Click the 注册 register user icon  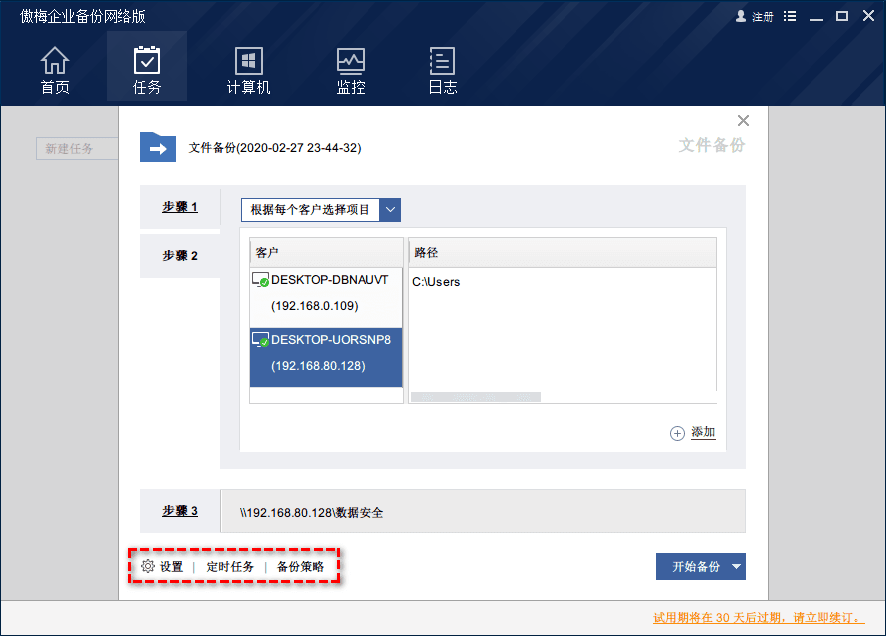click(741, 16)
